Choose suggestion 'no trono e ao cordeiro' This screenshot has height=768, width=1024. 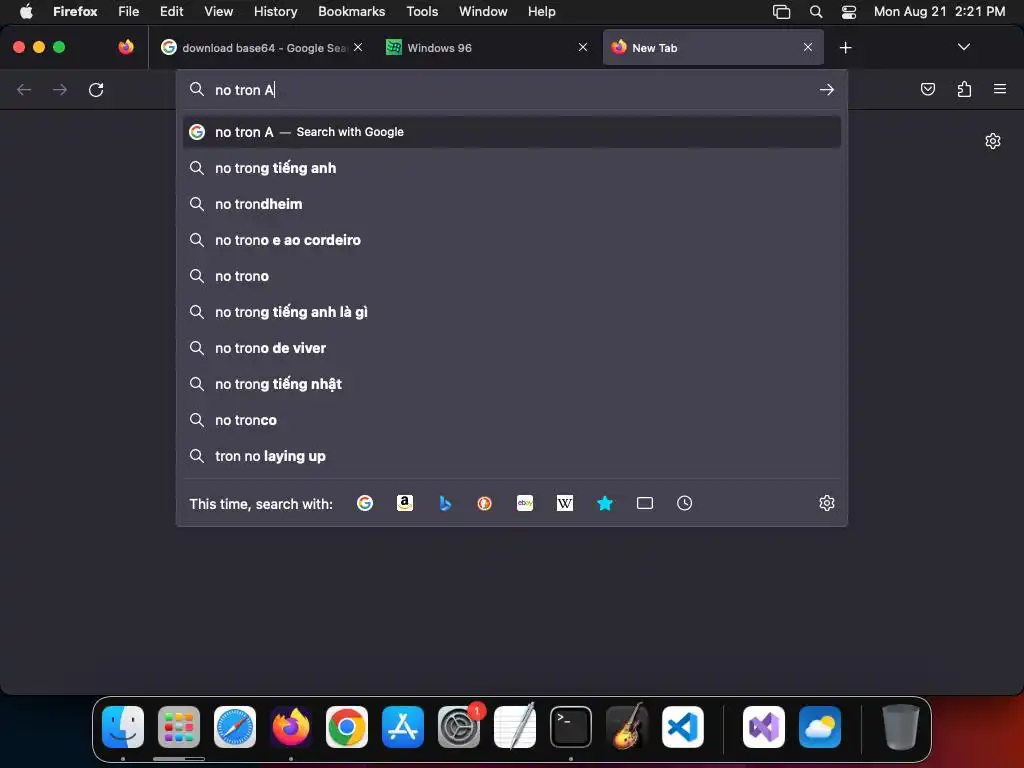511,240
